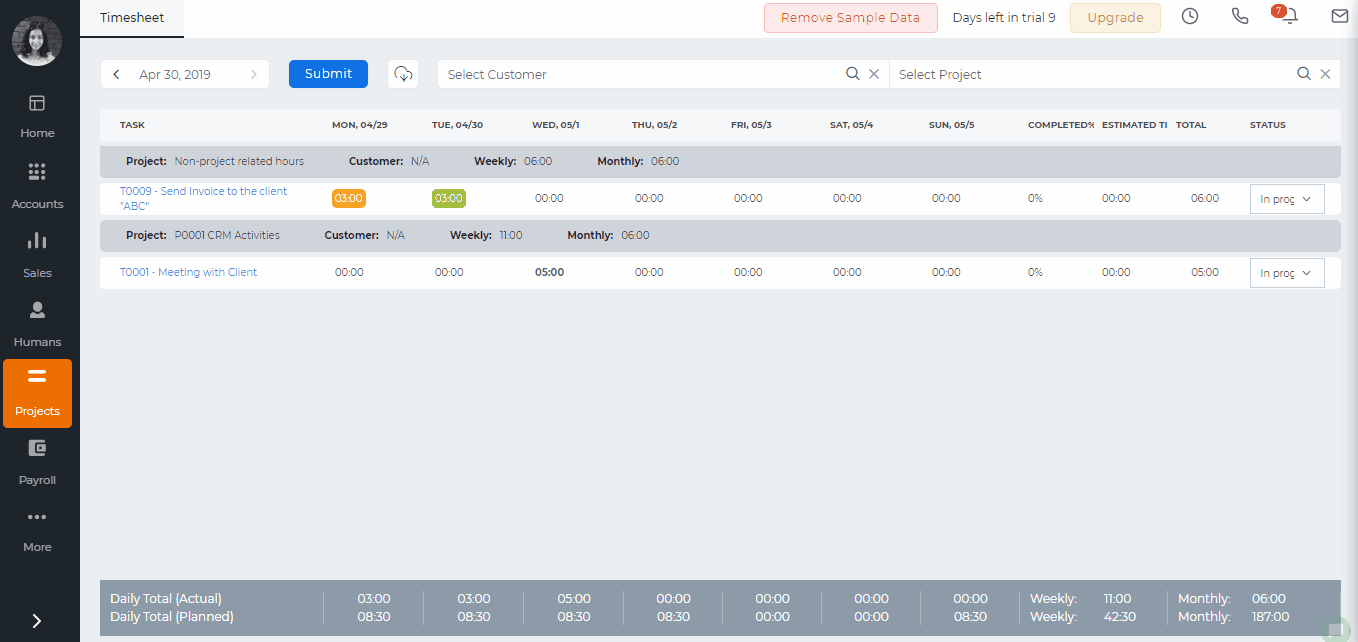Click the STATUS column header
Image resolution: width=1358 pixels, height=642 pixels.
tap(1268, 125)
